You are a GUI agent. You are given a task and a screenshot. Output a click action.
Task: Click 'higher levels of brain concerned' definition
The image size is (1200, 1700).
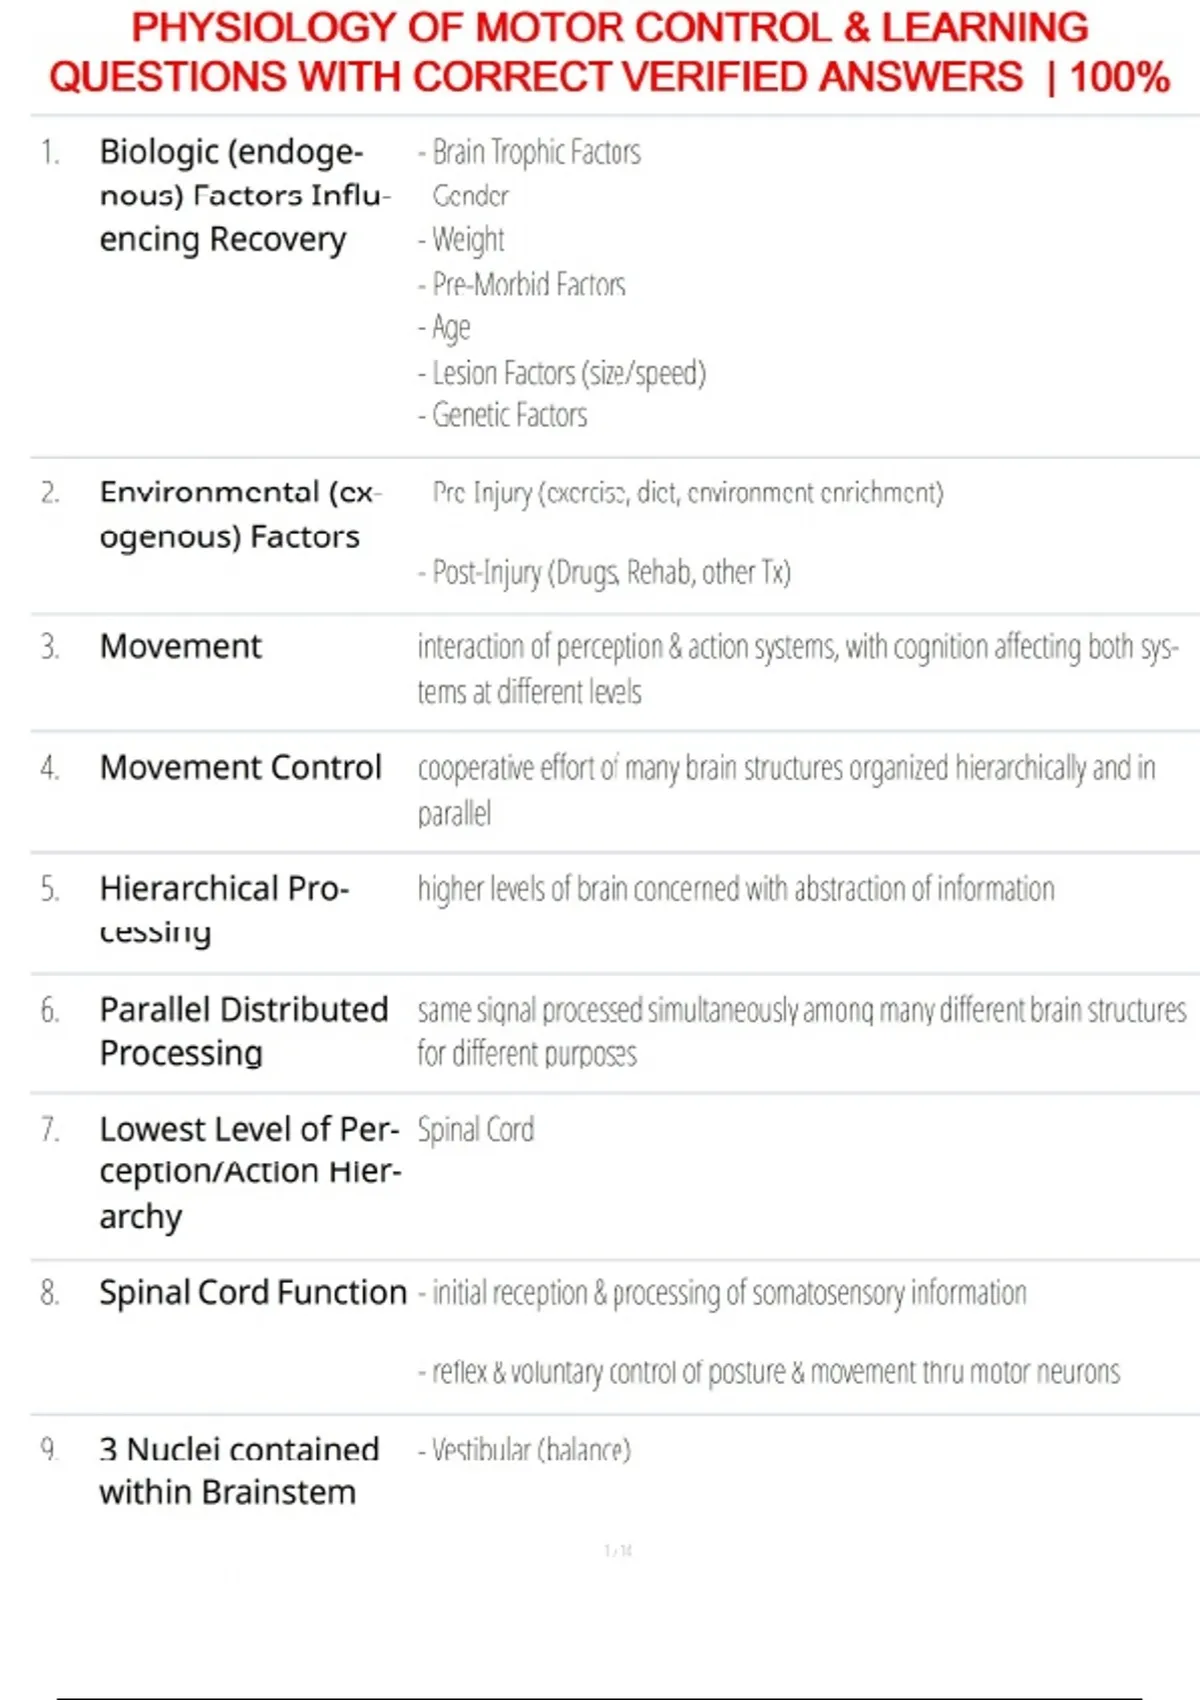coord(736,888)
